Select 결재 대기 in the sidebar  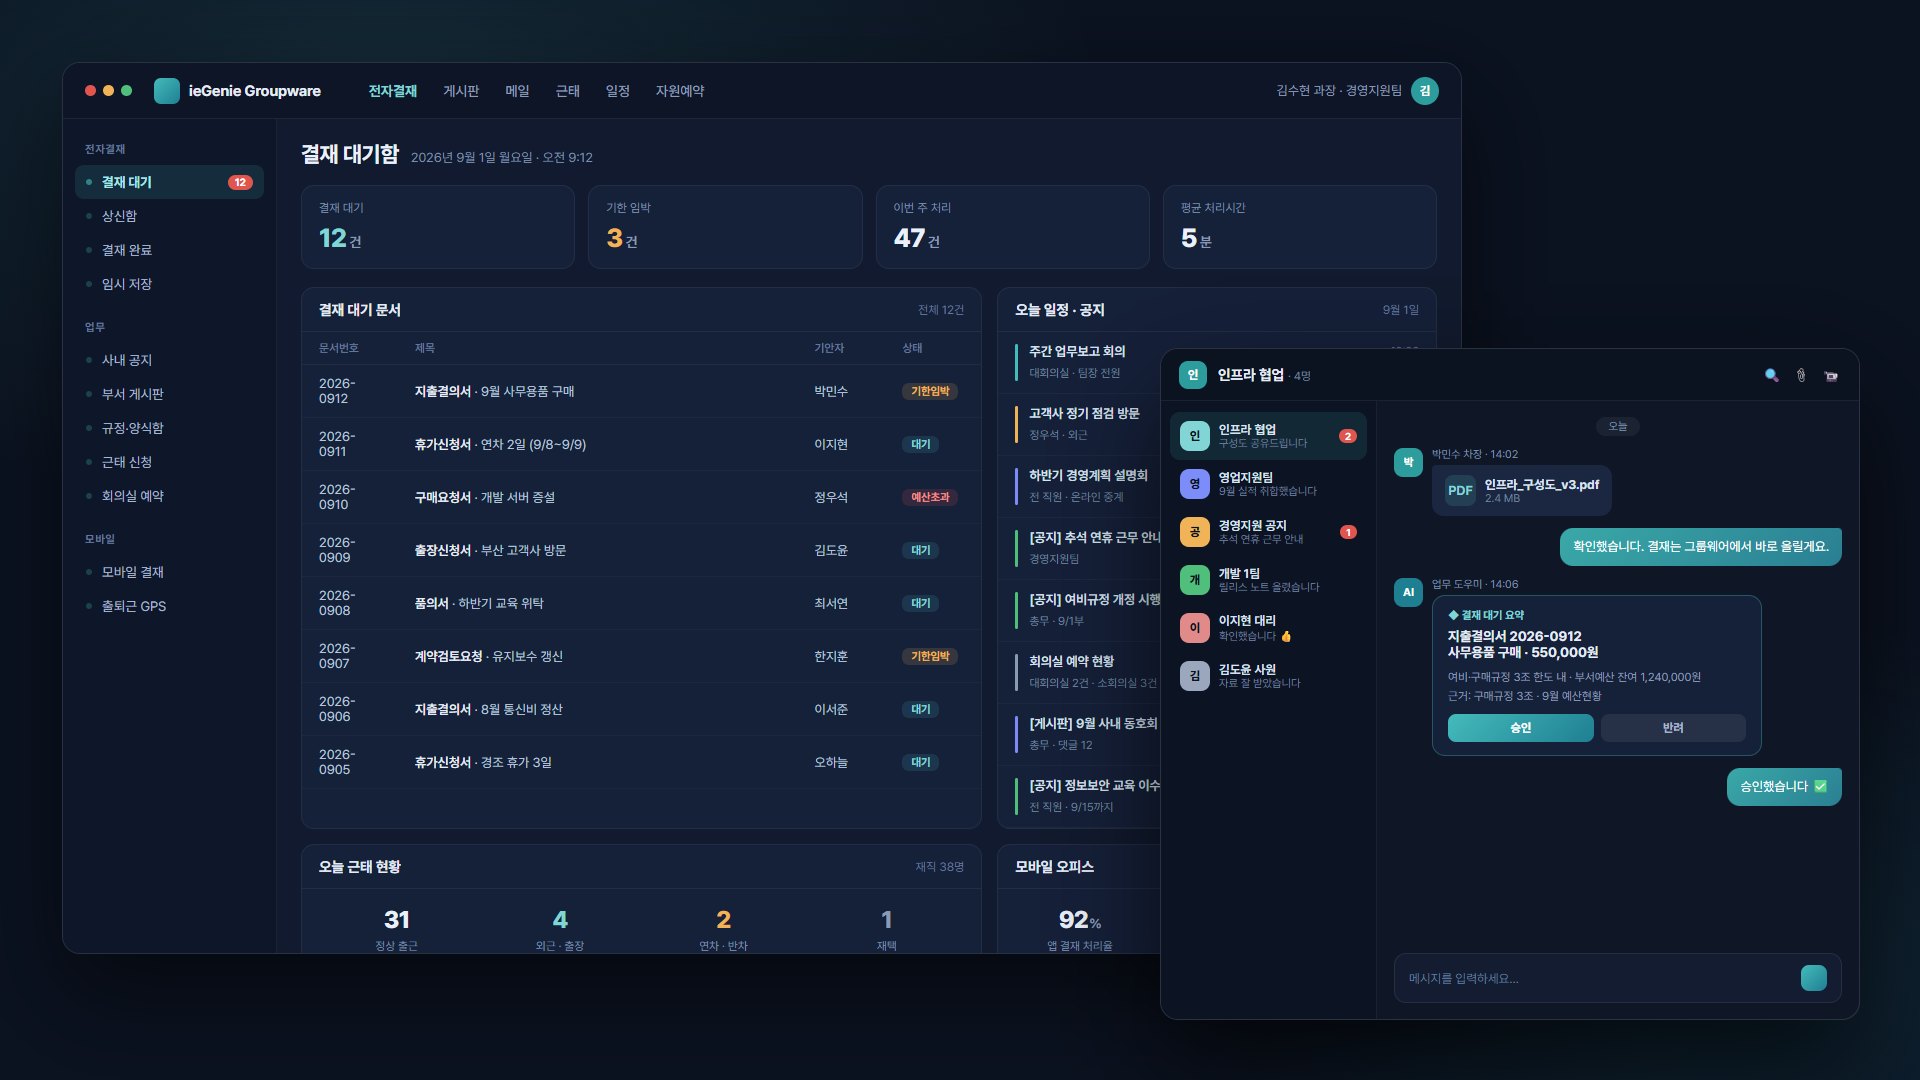pos(169,182)
